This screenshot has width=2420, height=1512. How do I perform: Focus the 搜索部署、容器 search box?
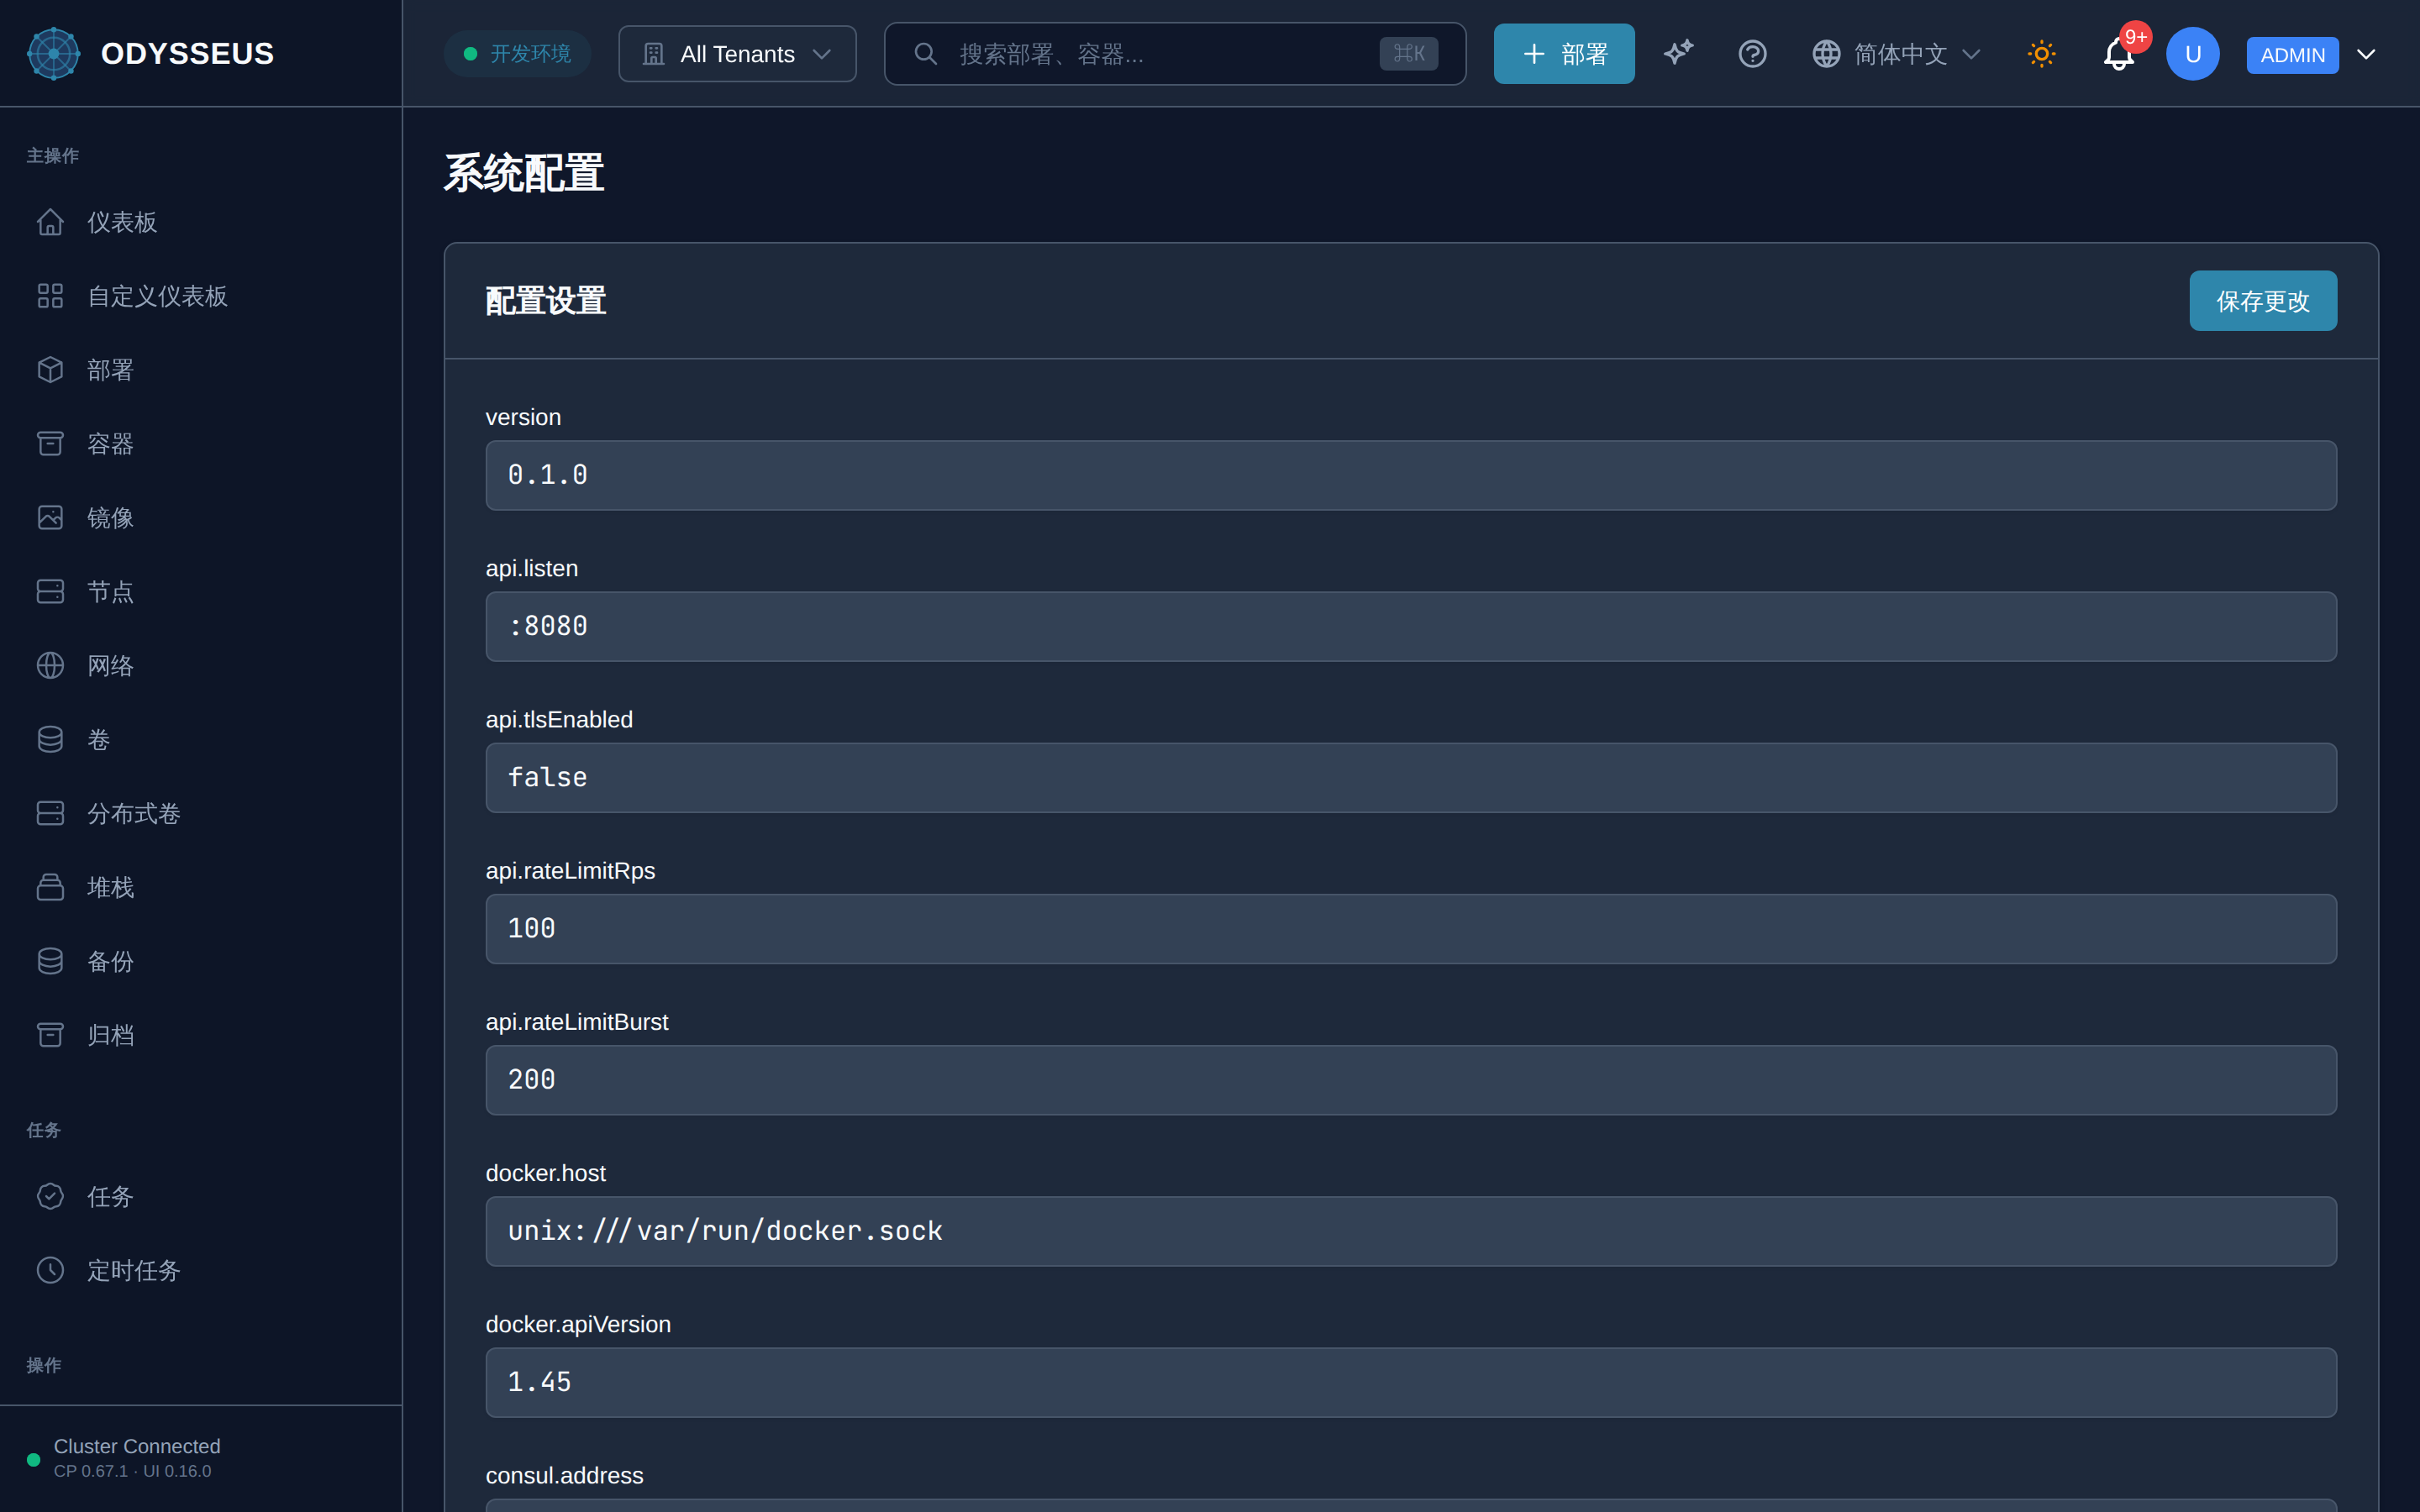point(1175,54)
